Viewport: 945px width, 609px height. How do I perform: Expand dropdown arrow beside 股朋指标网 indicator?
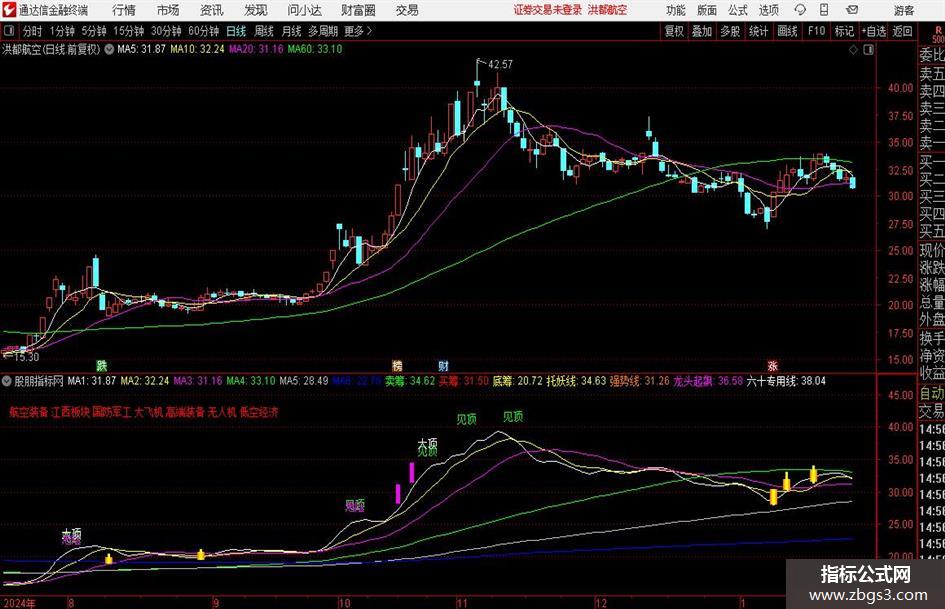coord(7,381)
